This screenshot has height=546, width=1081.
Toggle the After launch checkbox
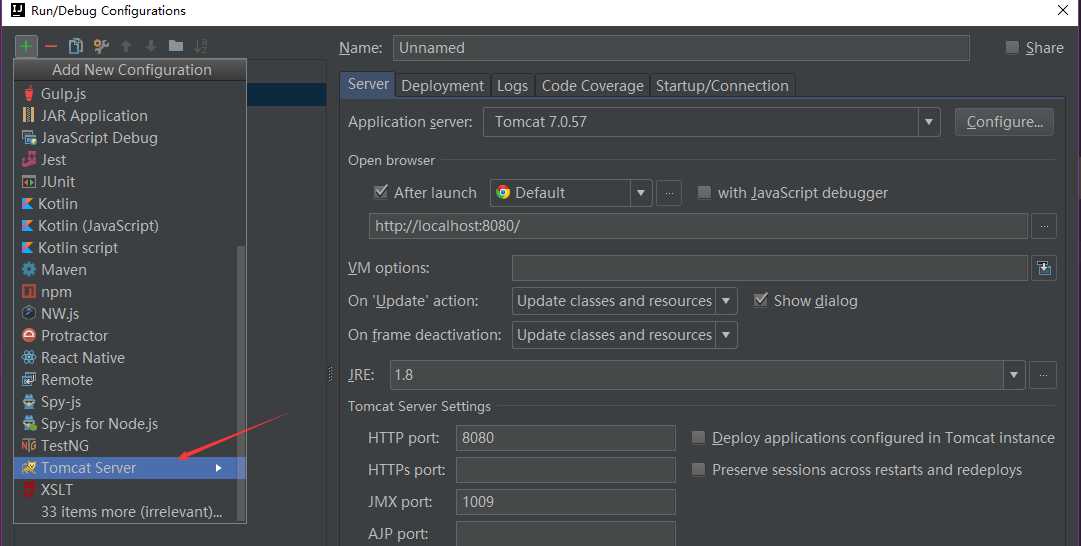pos(381,192)
